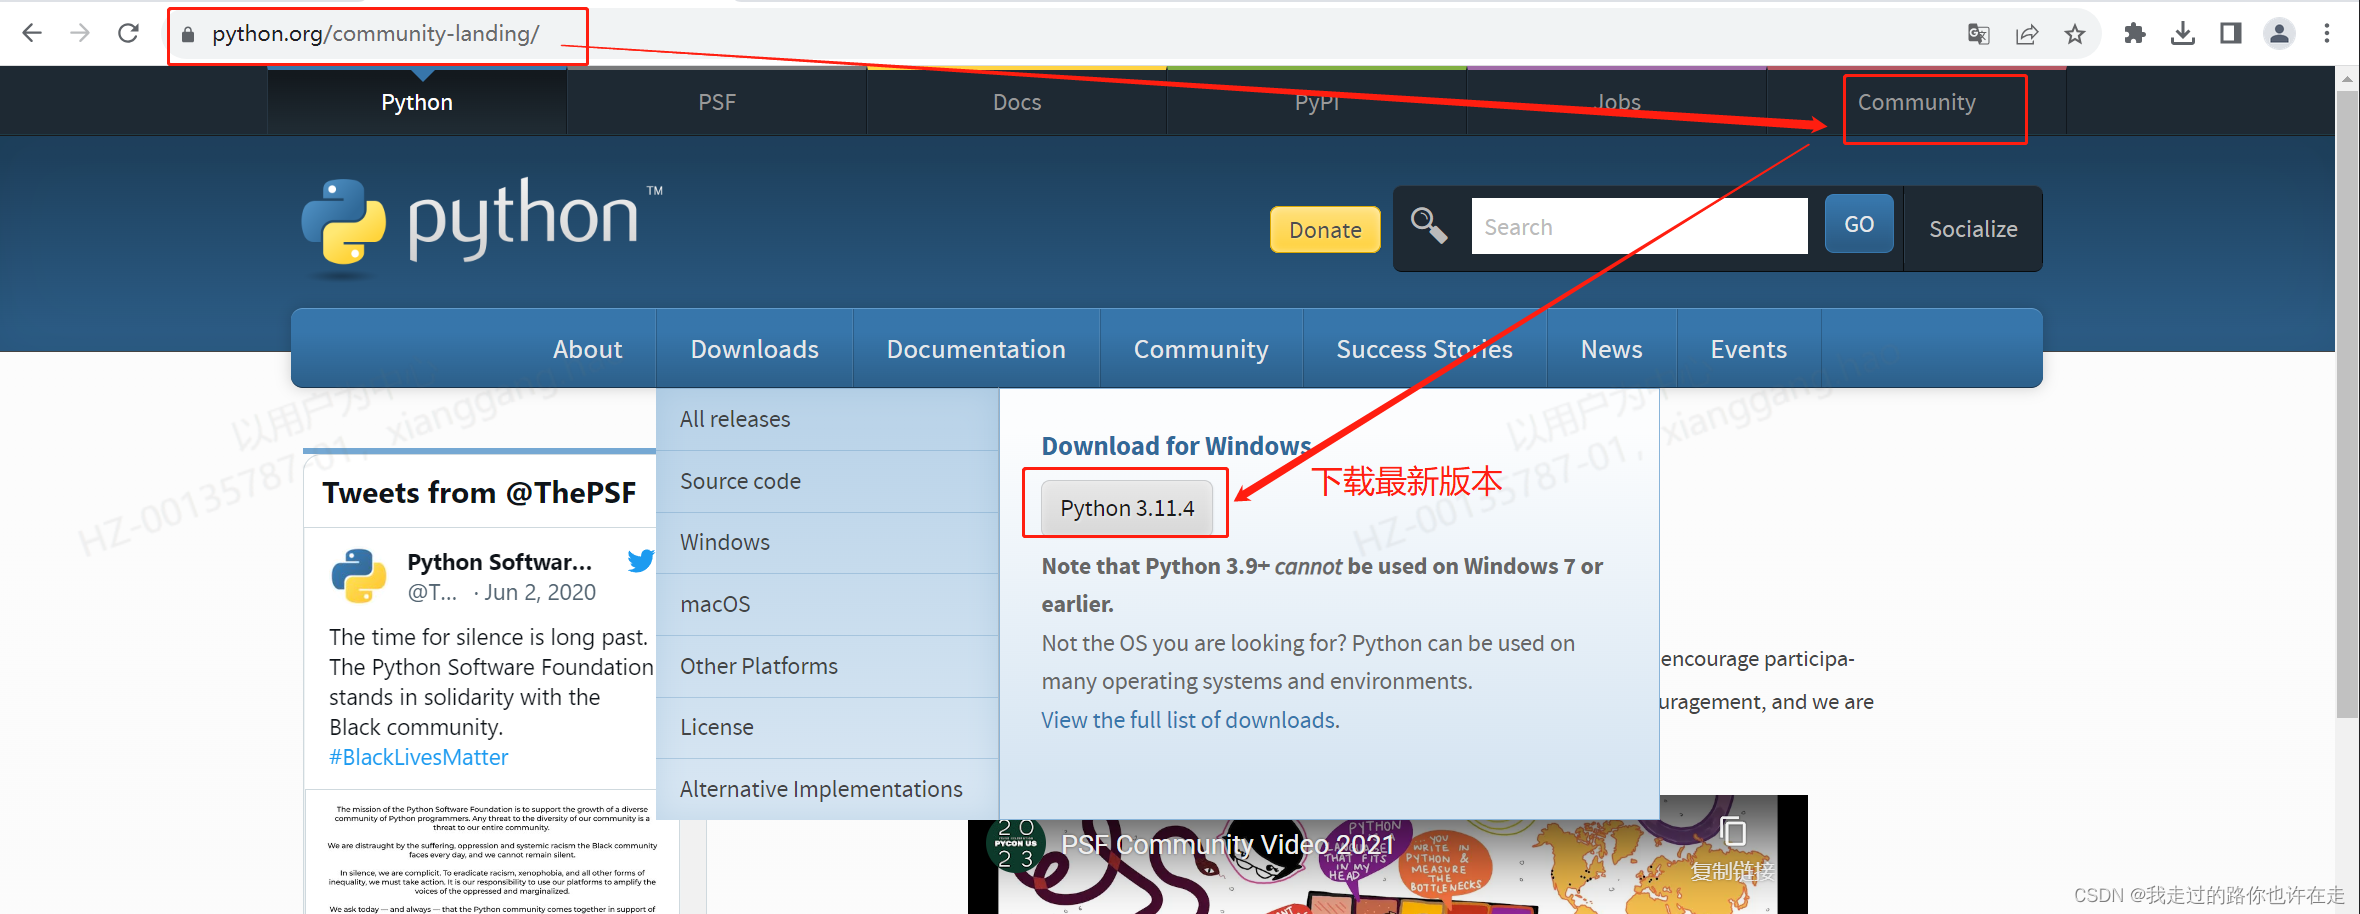Select the Python top tab

tap(417, 102)
